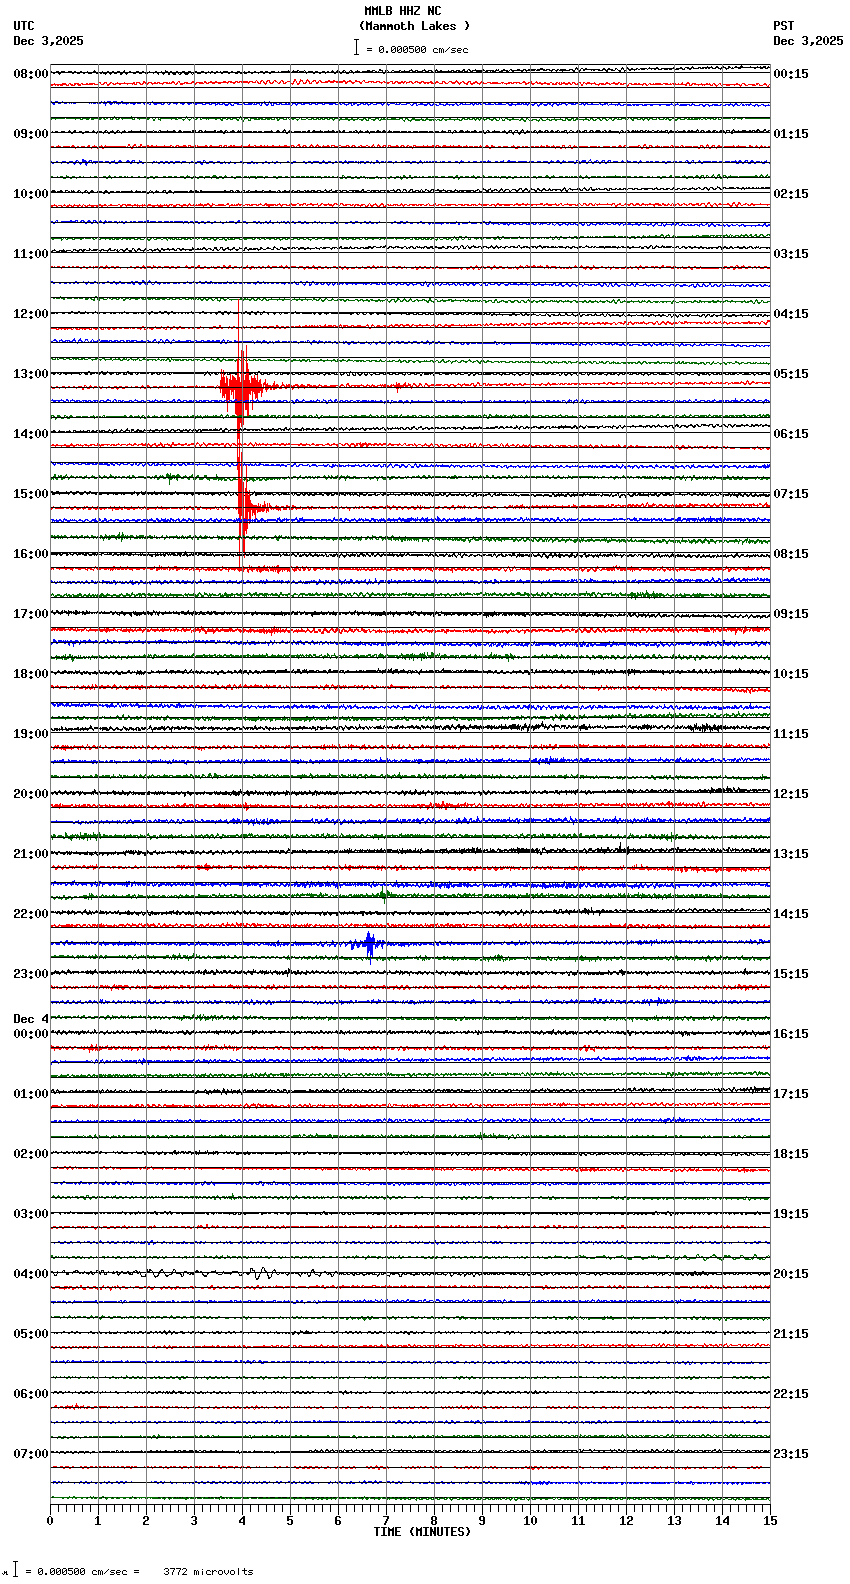850x1584 pixels.
Task: Click the PST label at top right
Action: point(784,26)
